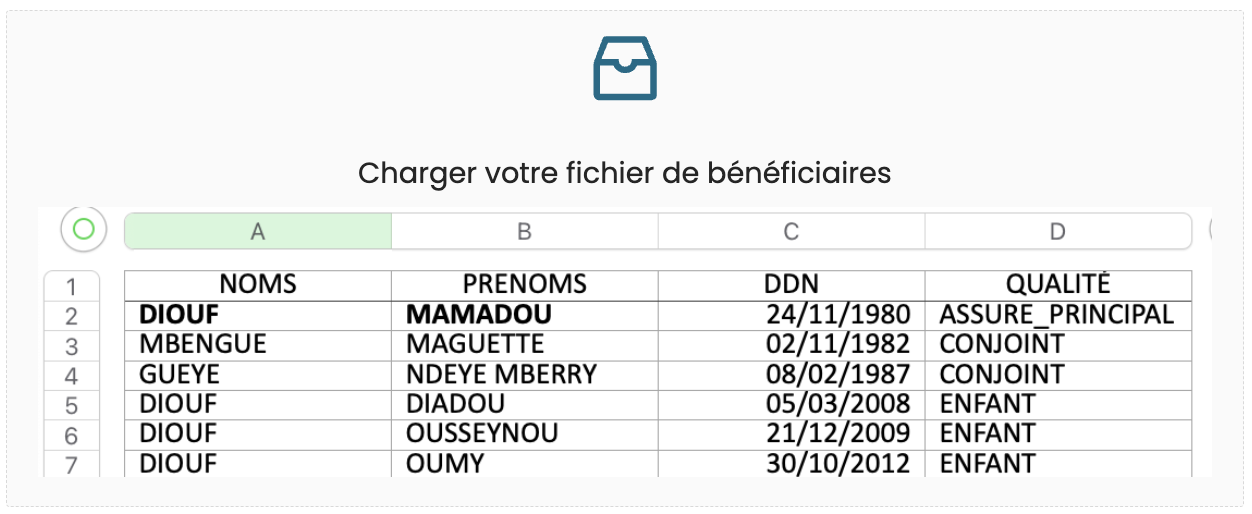Click the DDN header cell

click(x=791, y=284)
